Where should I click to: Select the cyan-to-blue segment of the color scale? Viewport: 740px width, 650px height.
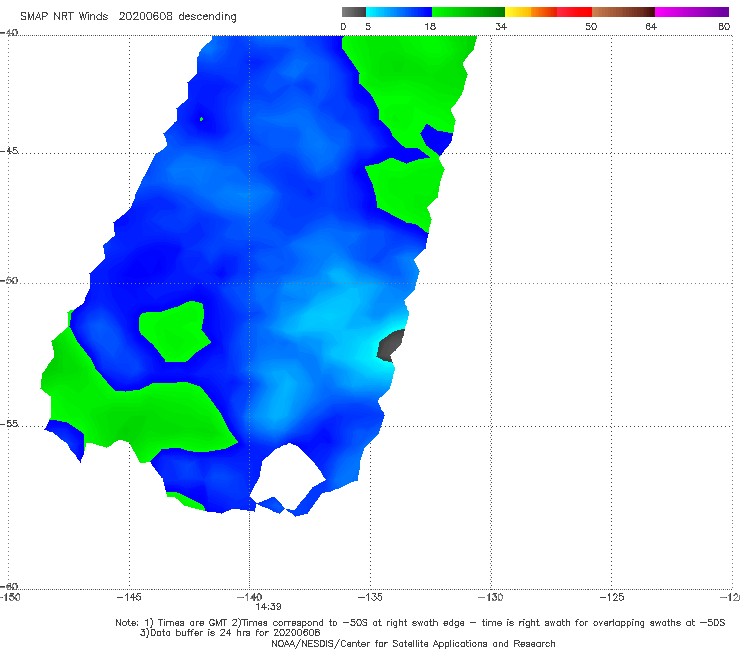pyautogui.click(x=399, y=12)
